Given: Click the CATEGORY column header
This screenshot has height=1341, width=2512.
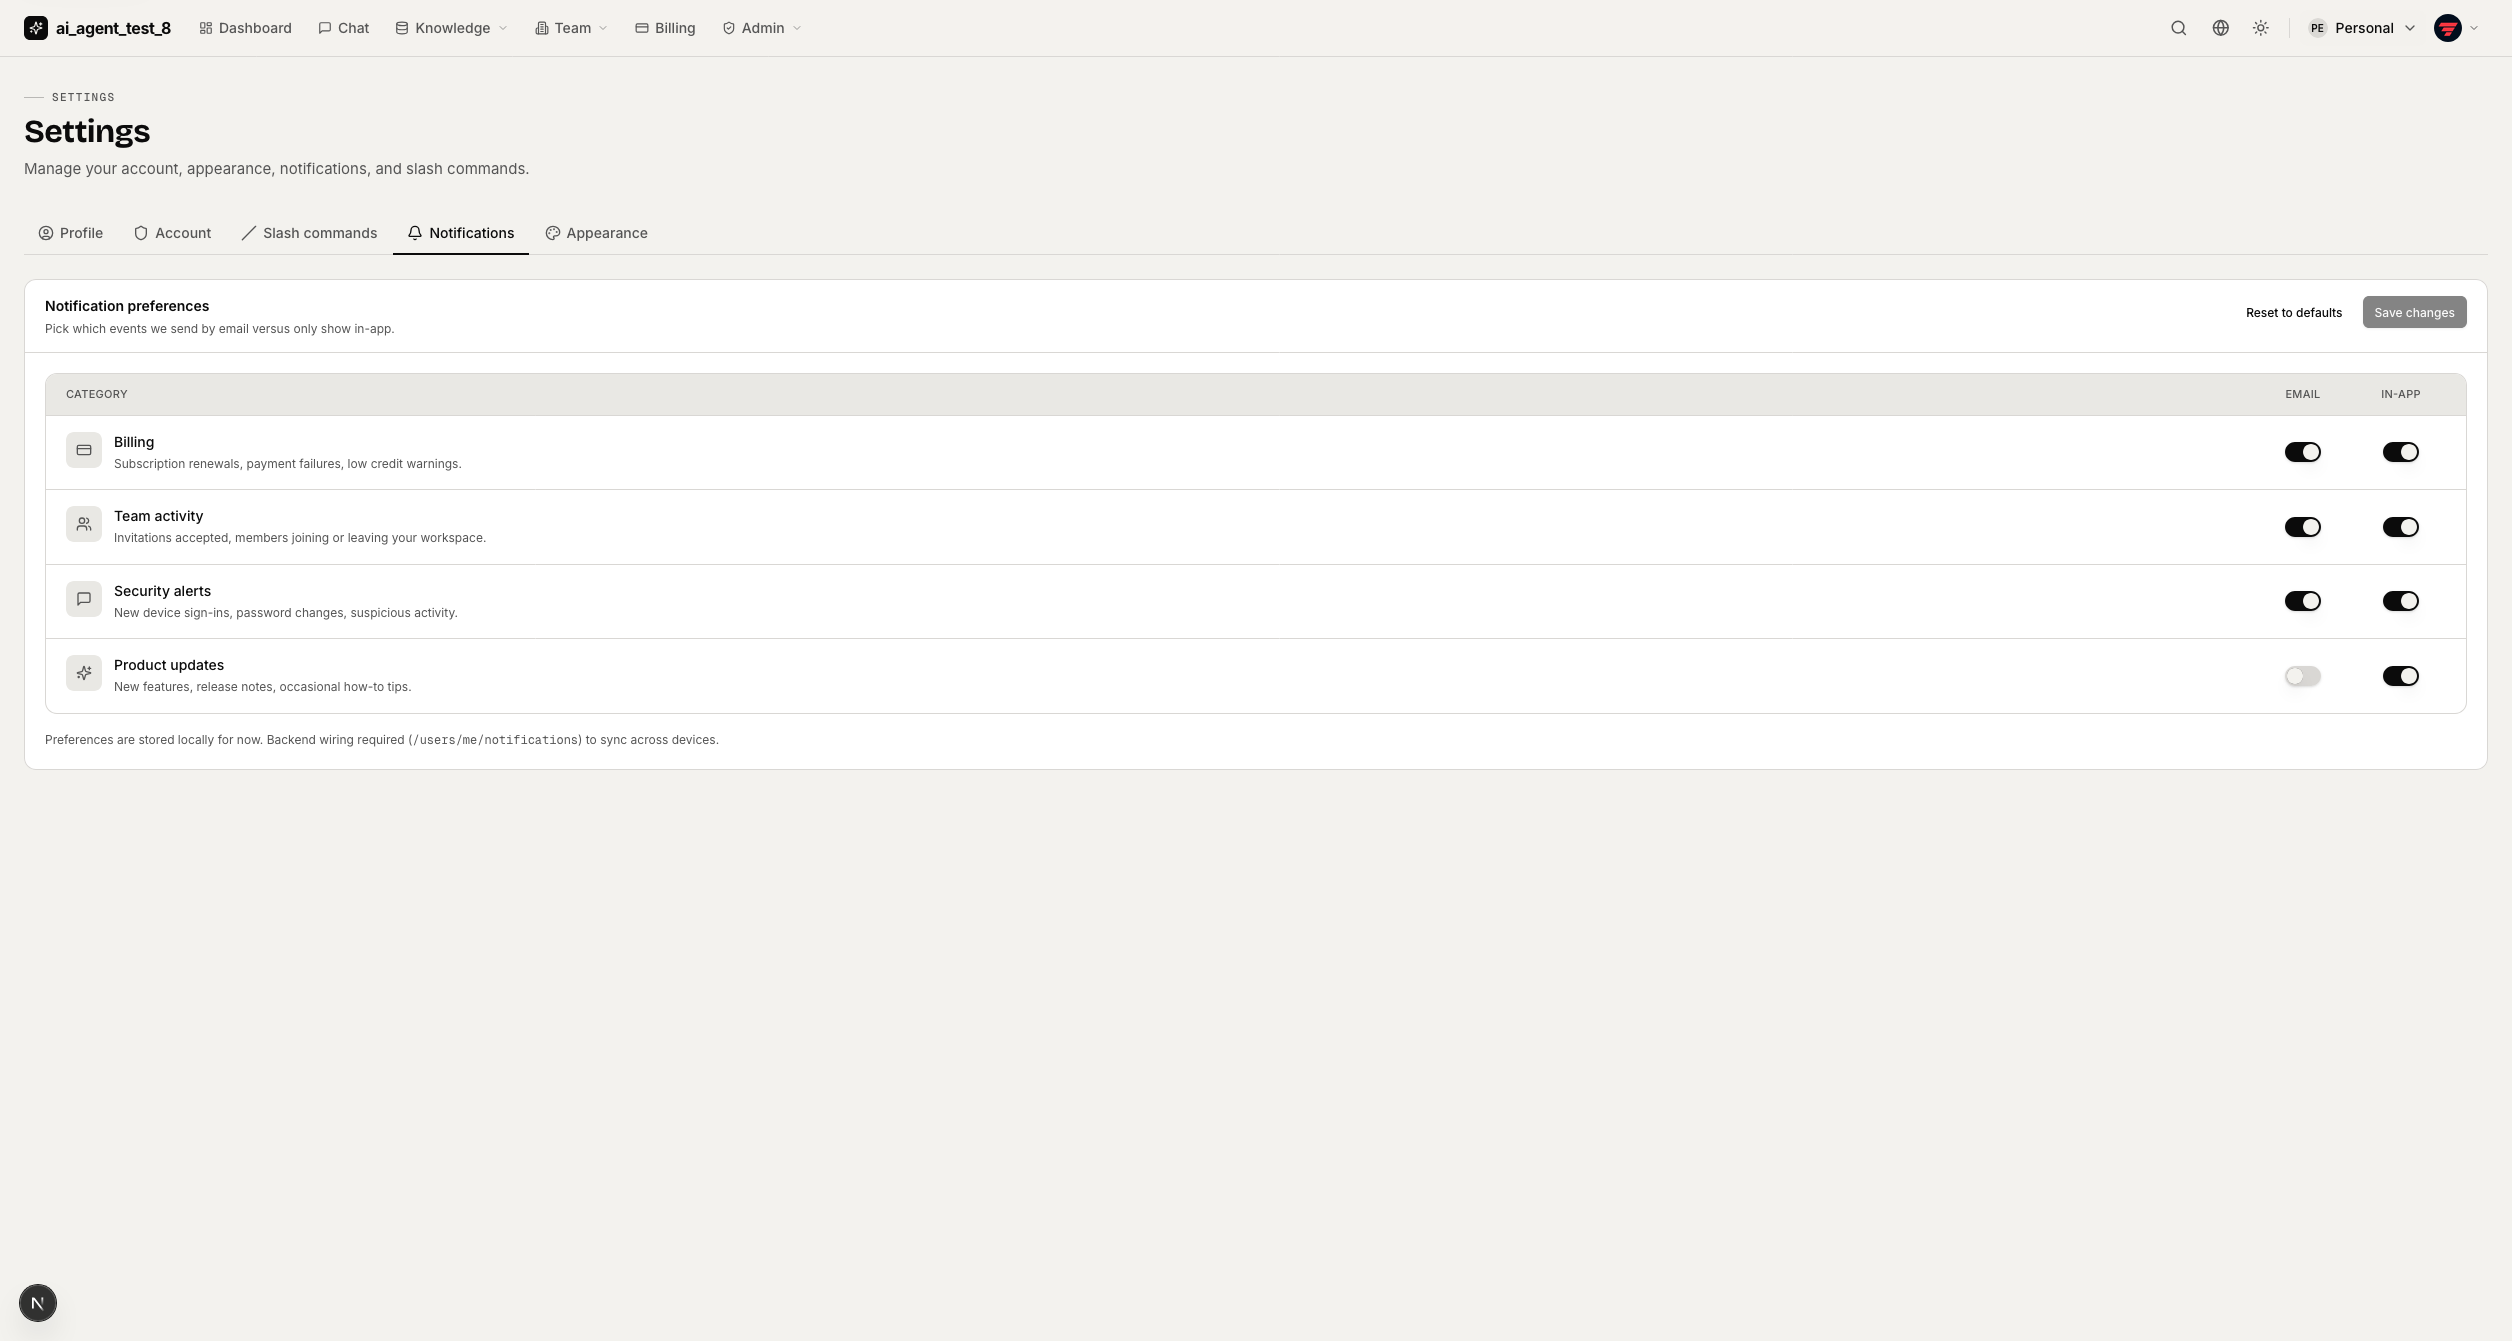Looking at the screenshot, I should [97, 394].
